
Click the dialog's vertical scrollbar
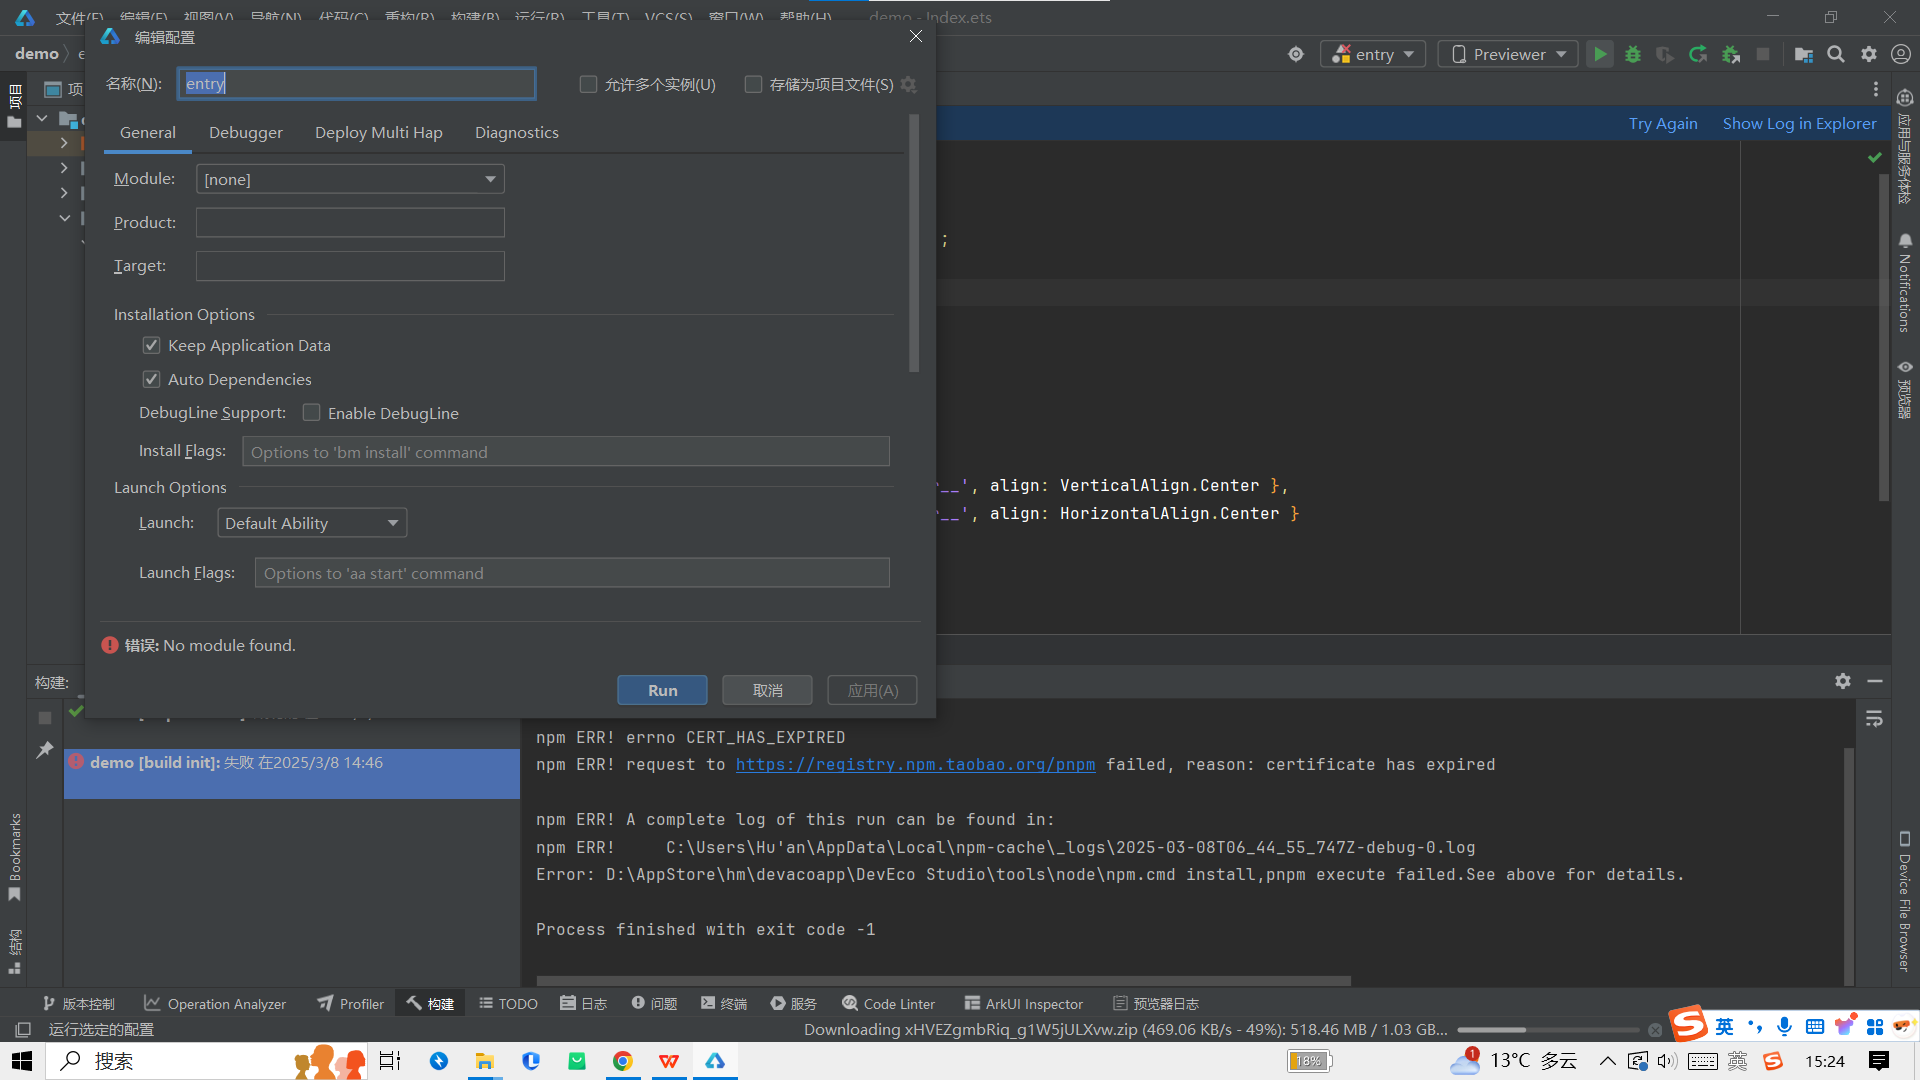(914, 243)
